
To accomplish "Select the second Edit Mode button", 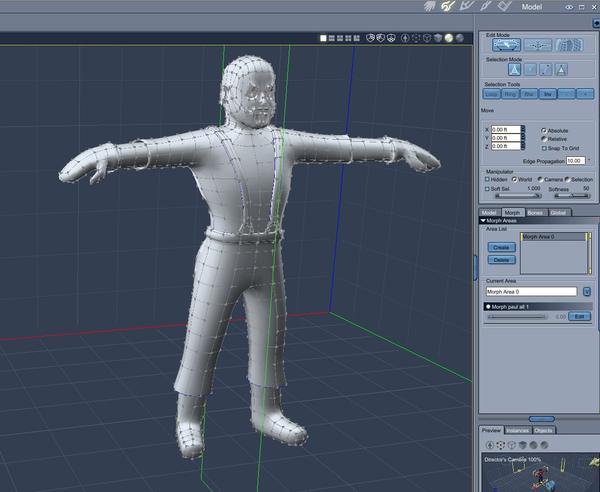I will (538, 45).
